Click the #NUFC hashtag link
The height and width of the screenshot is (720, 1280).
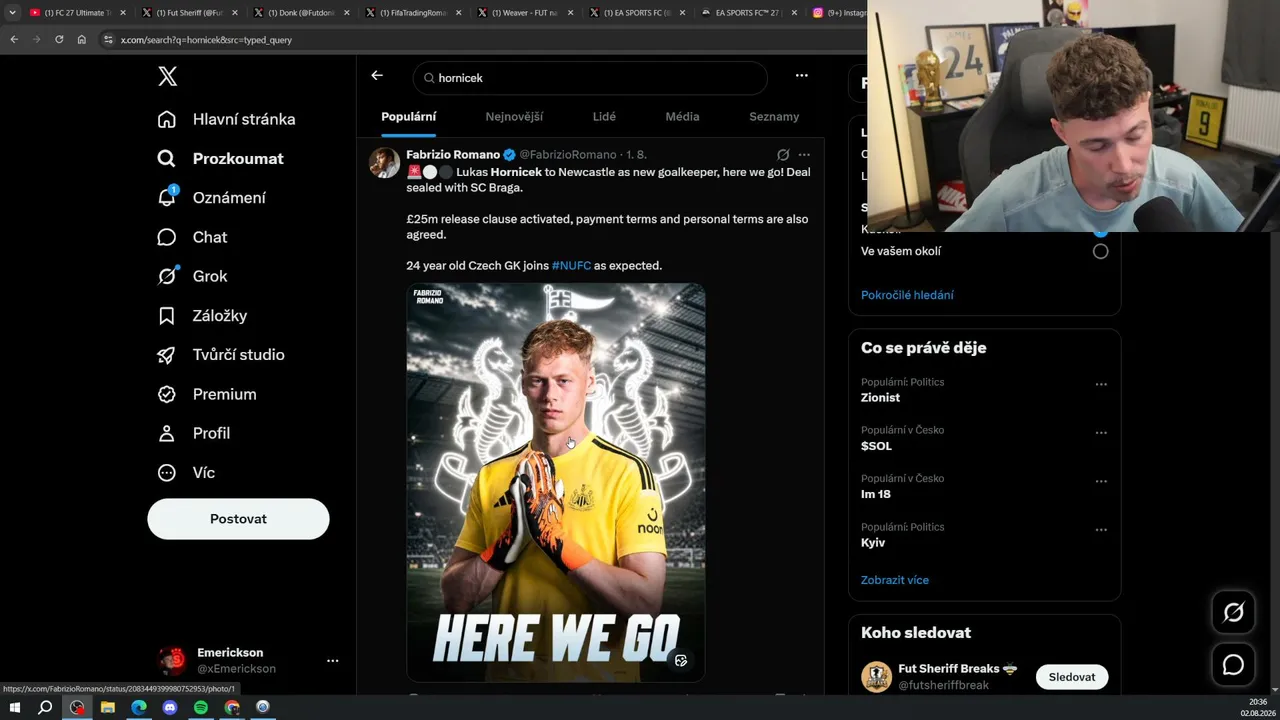coord(571,266)
